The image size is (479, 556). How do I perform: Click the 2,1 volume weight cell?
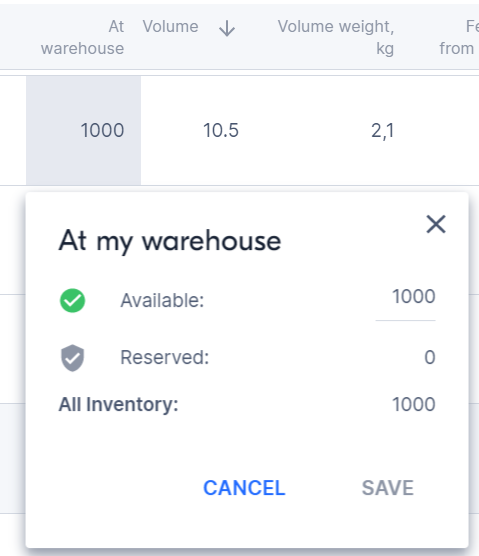(383, 130)
